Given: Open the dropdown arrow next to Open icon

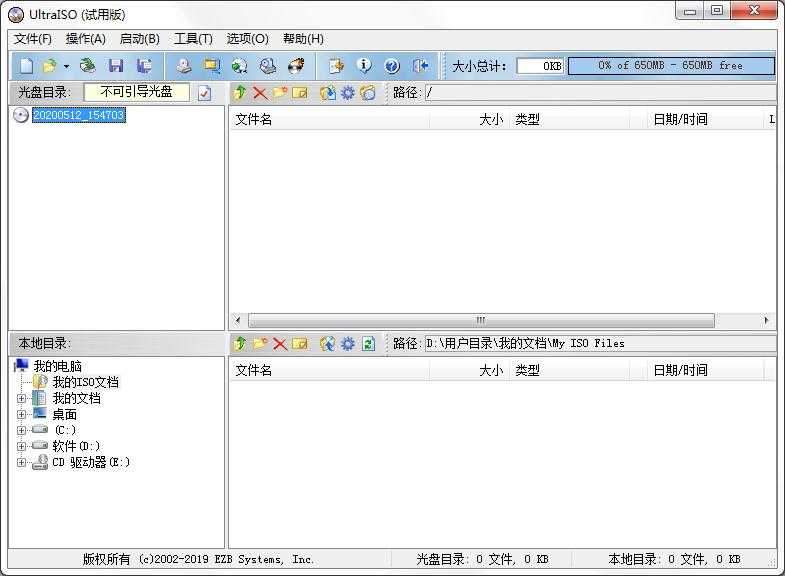Looking at the screenshot, I should click(x=66, y=66).
